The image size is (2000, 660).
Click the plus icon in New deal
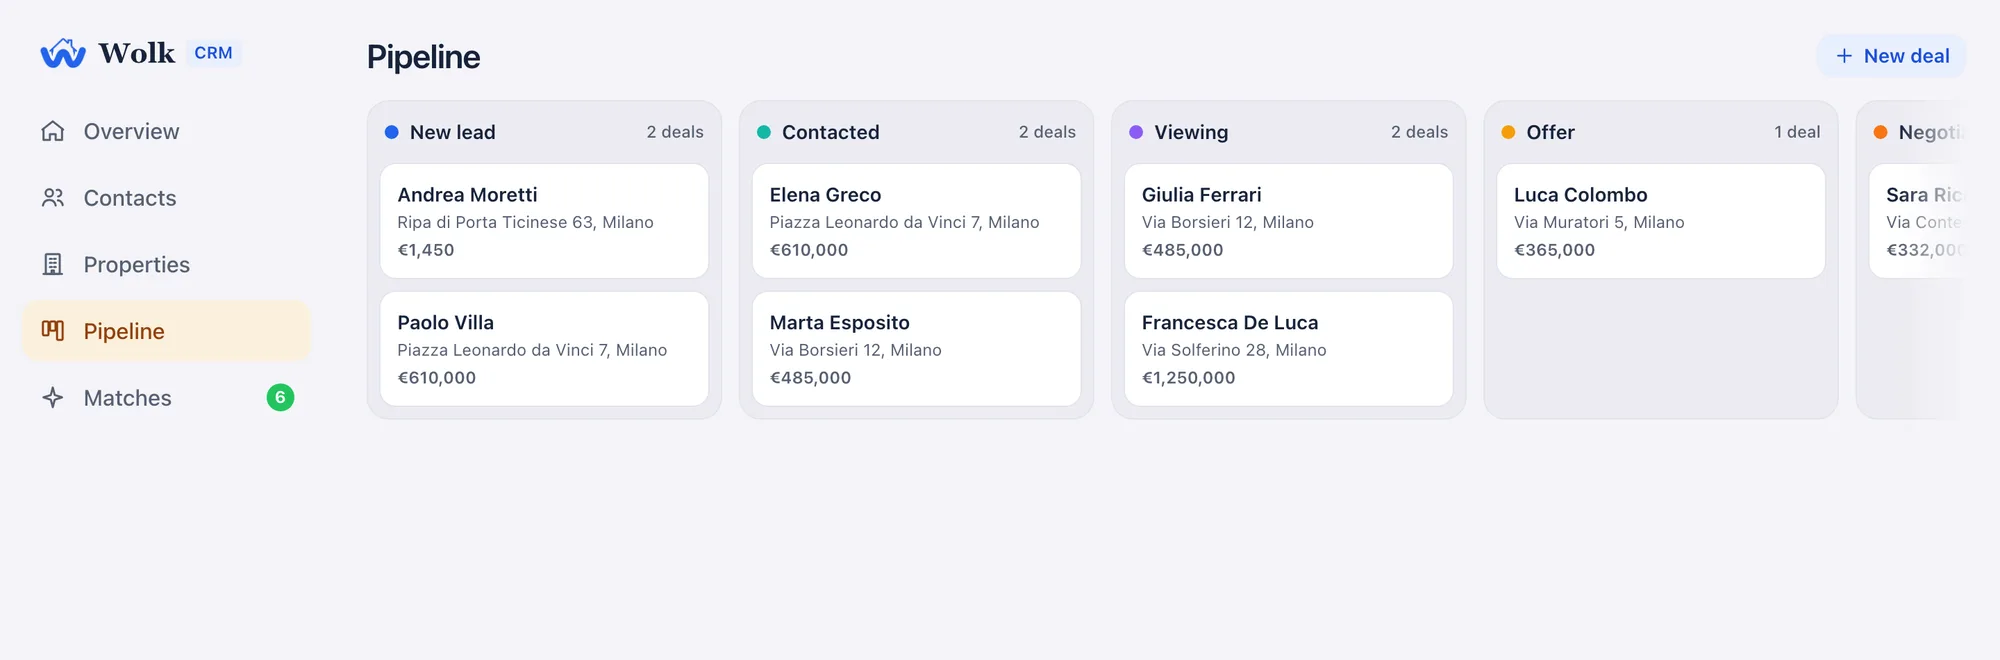1844,56
